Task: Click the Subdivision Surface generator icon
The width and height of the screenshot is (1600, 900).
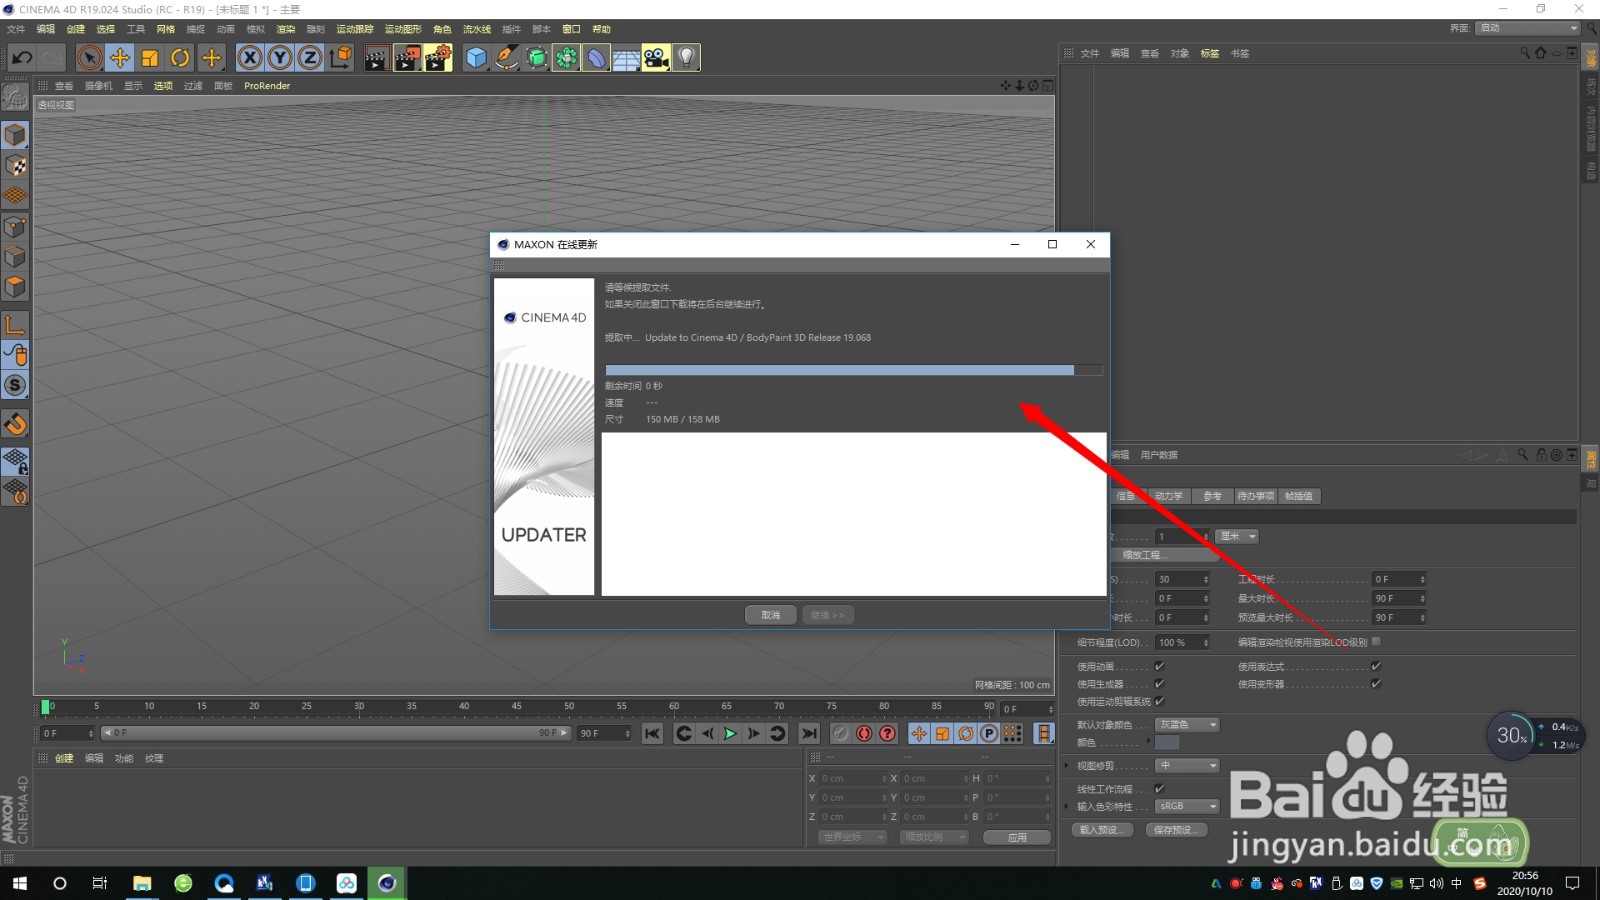Action: (x=537, y=58)
